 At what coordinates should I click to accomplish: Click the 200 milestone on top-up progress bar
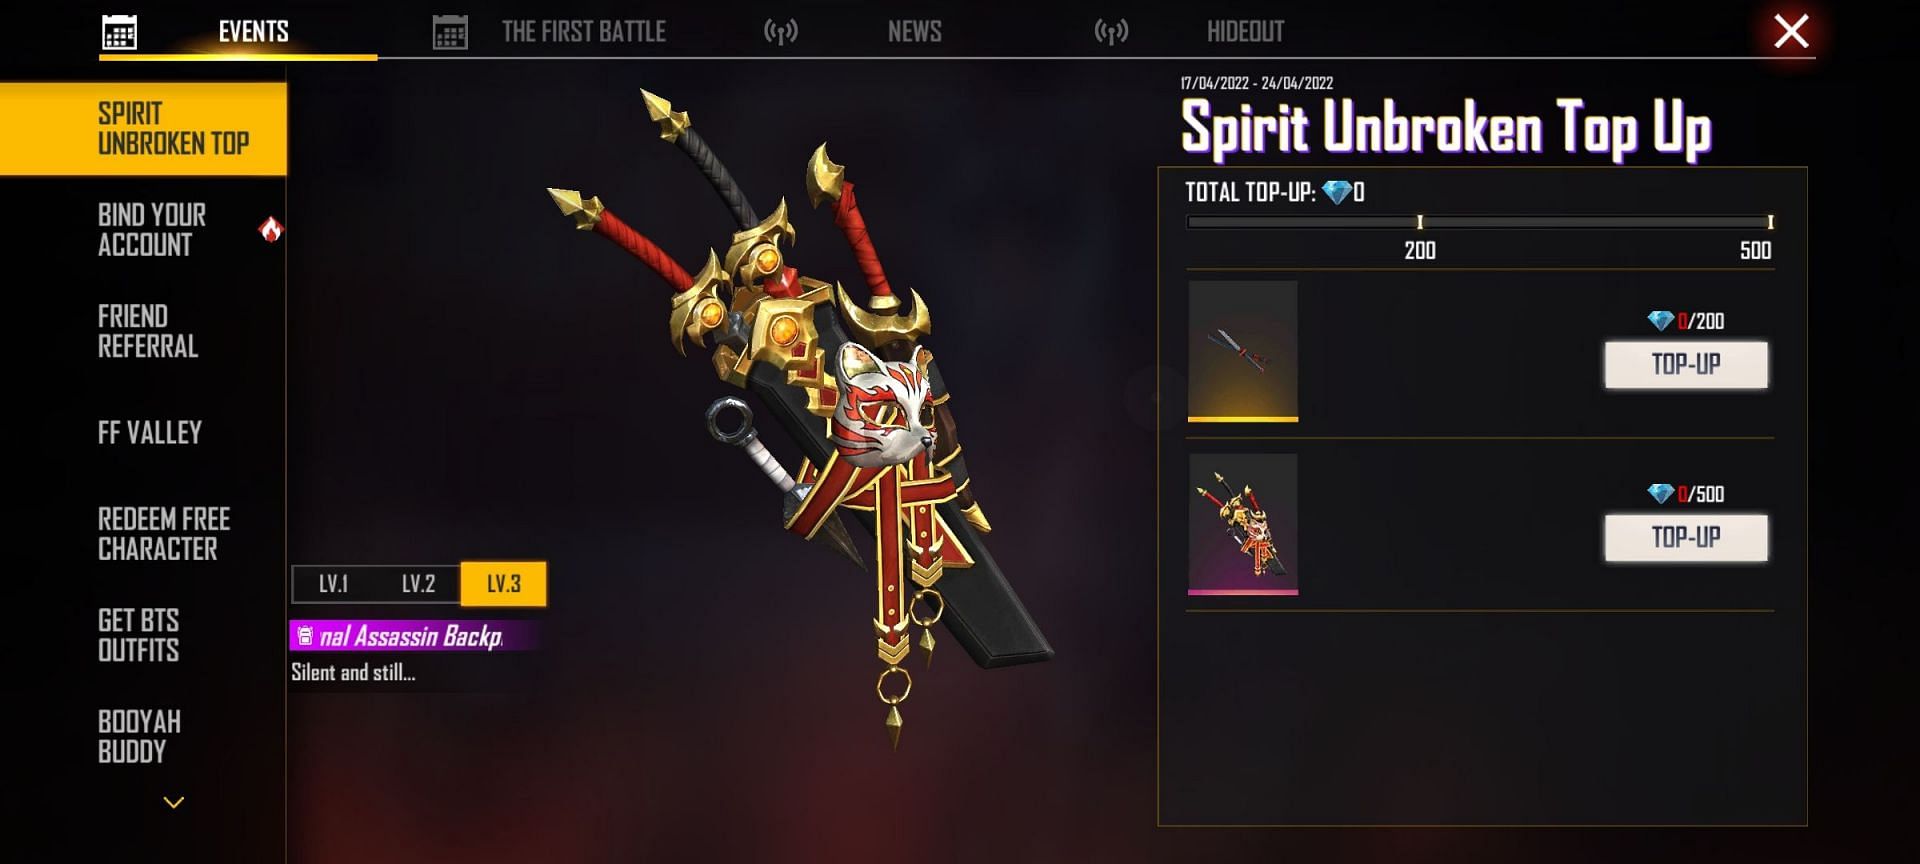(1419, 222)
